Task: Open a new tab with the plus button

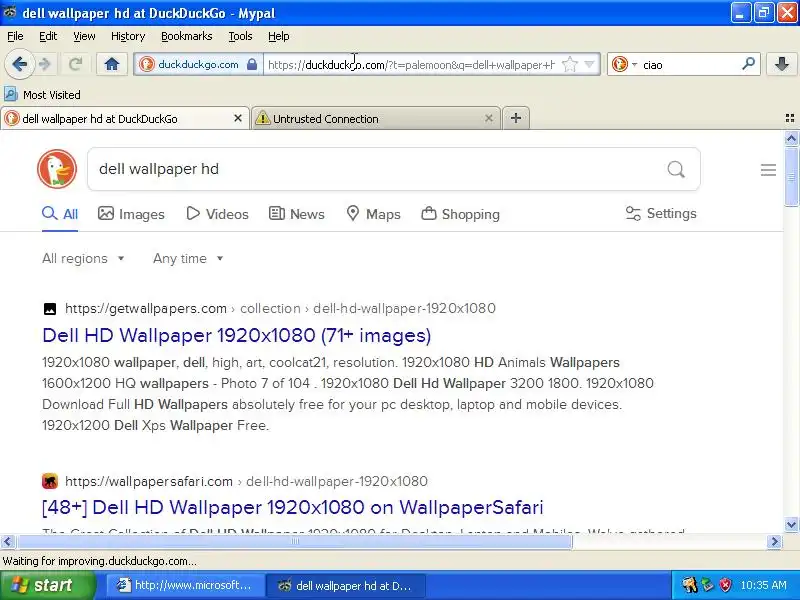Action: [x=516, y=118]
